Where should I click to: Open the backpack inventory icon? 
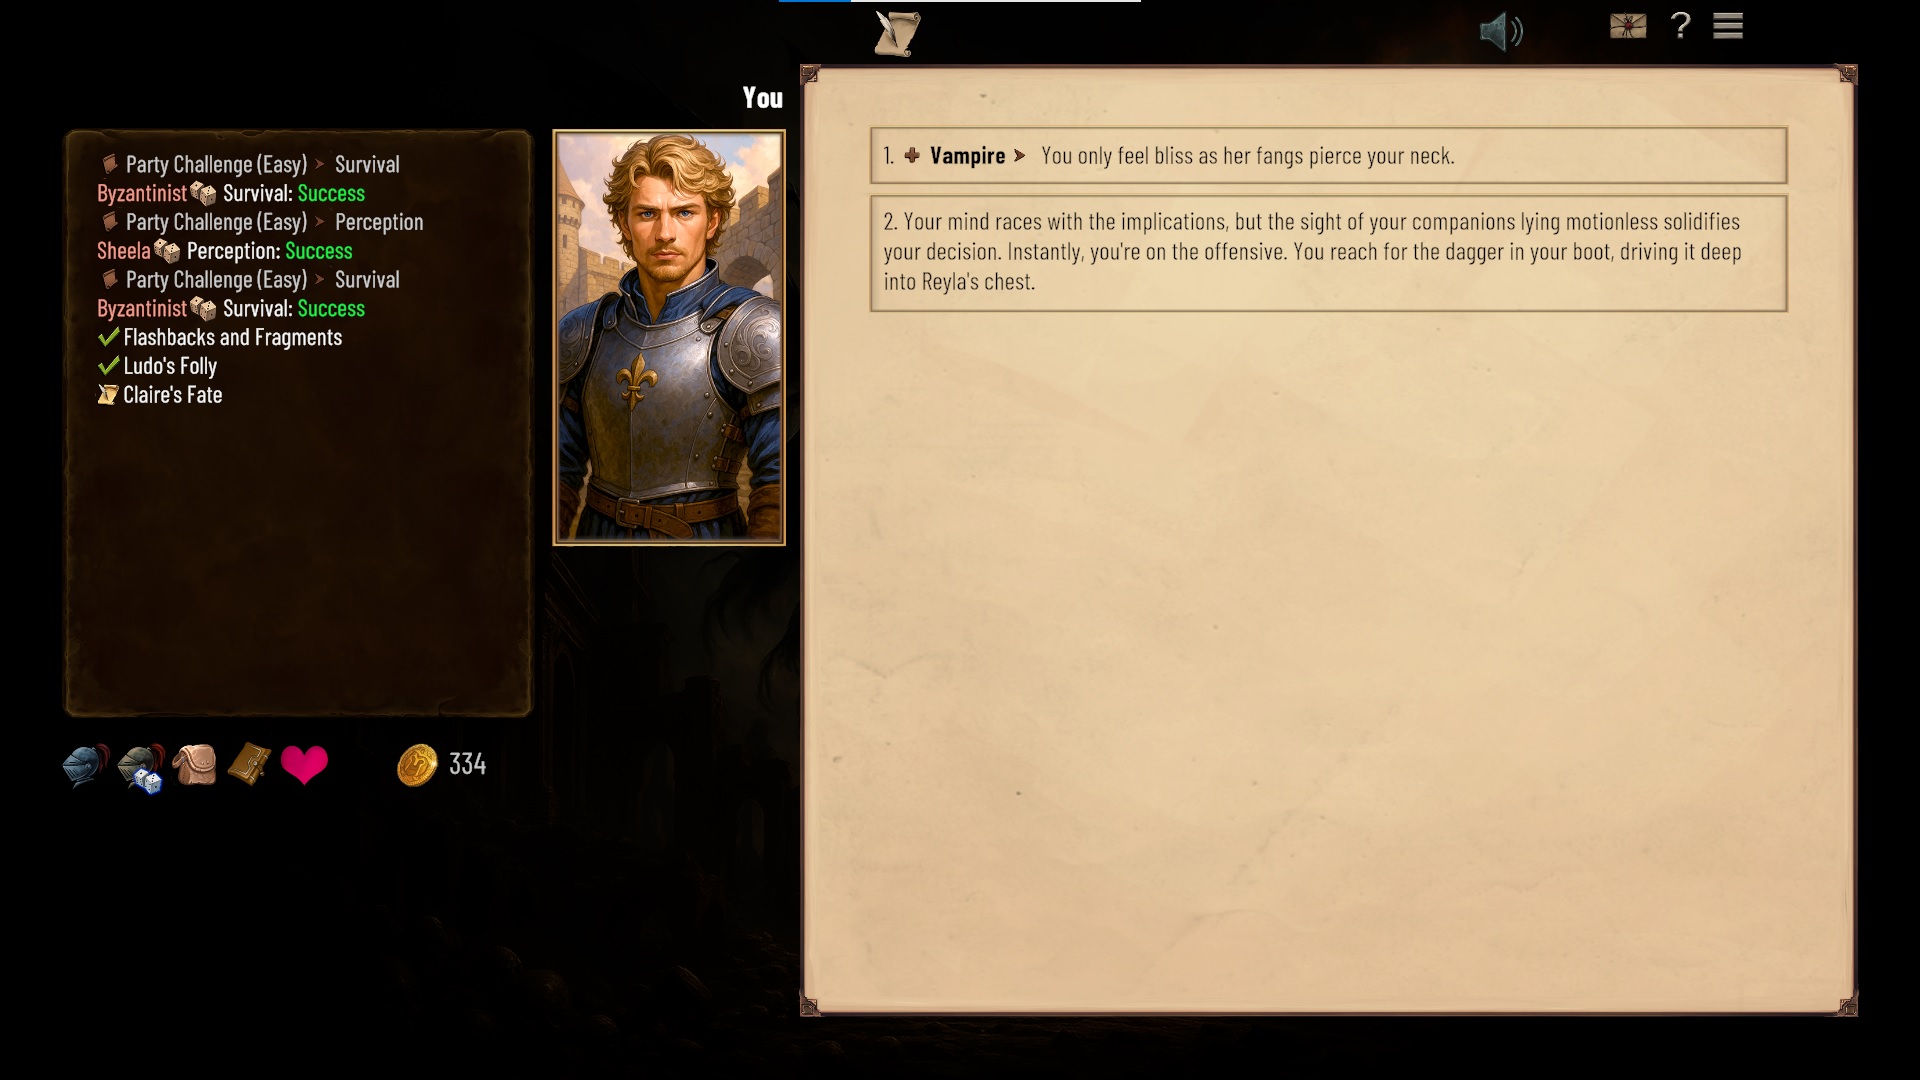pyautogui.click(x=195, y=765)
